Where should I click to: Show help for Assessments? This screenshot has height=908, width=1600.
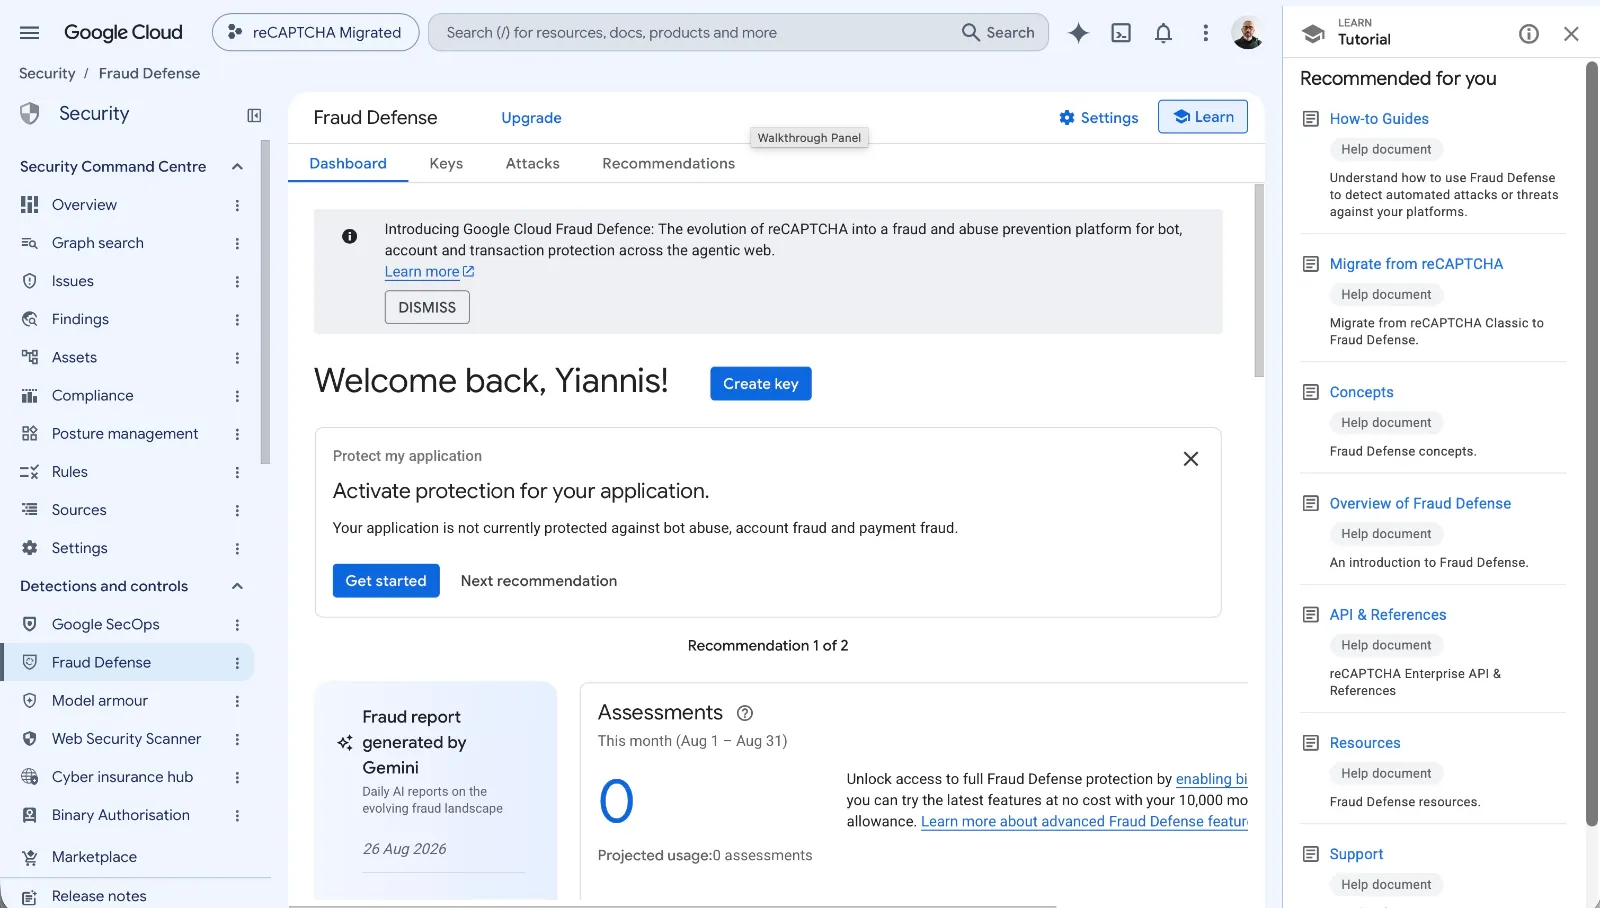pos(744,713)
